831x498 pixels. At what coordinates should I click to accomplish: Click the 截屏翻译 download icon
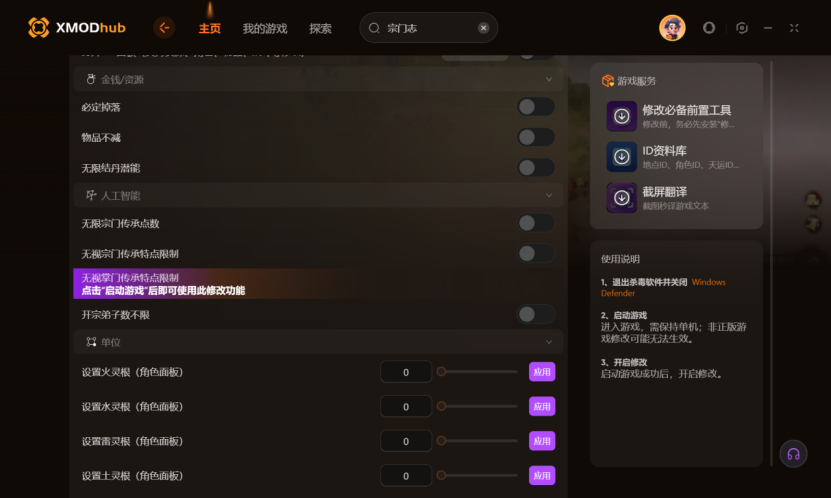pyautogui.click(x=622, y=198)
